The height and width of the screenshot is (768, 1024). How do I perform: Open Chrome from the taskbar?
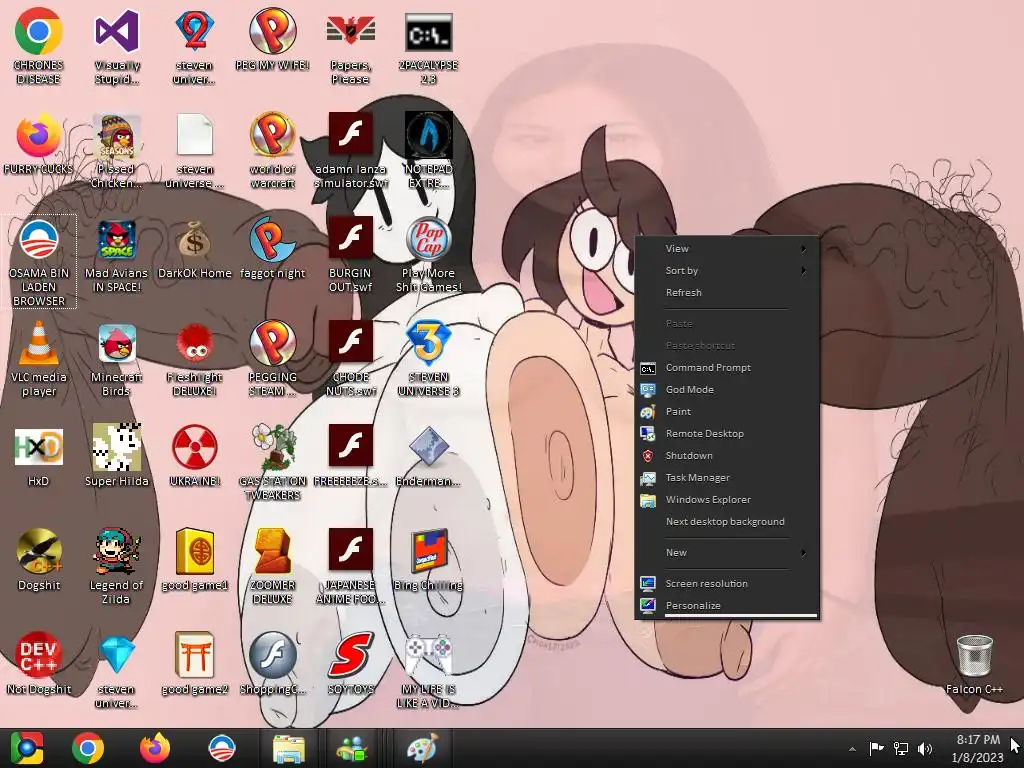click(88, 748)
